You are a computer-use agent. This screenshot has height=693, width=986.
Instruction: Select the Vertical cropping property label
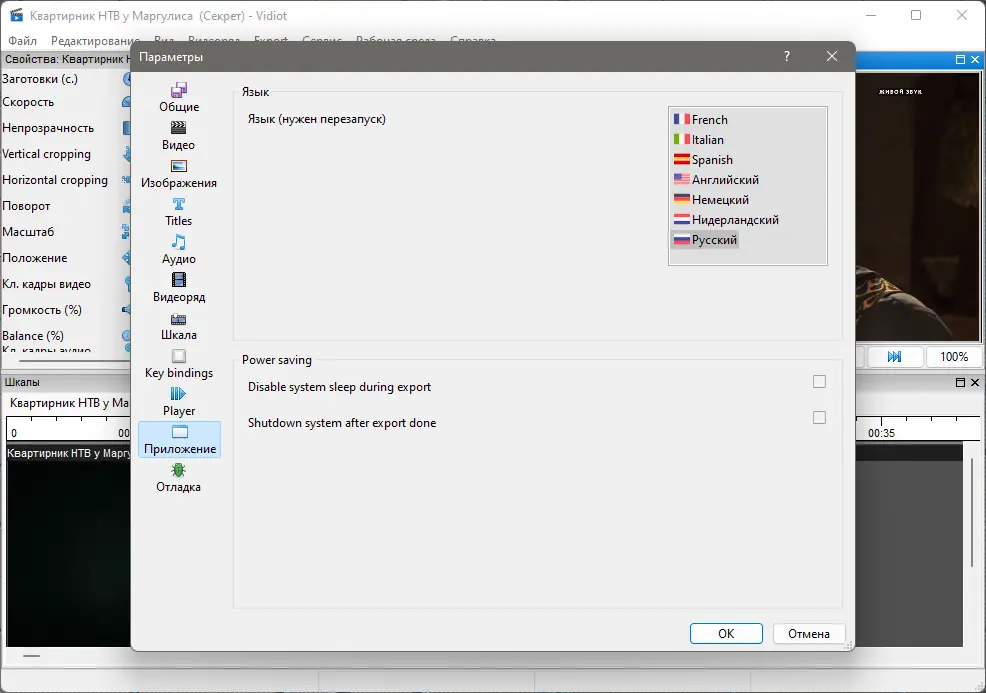click(x=47, y=154)
